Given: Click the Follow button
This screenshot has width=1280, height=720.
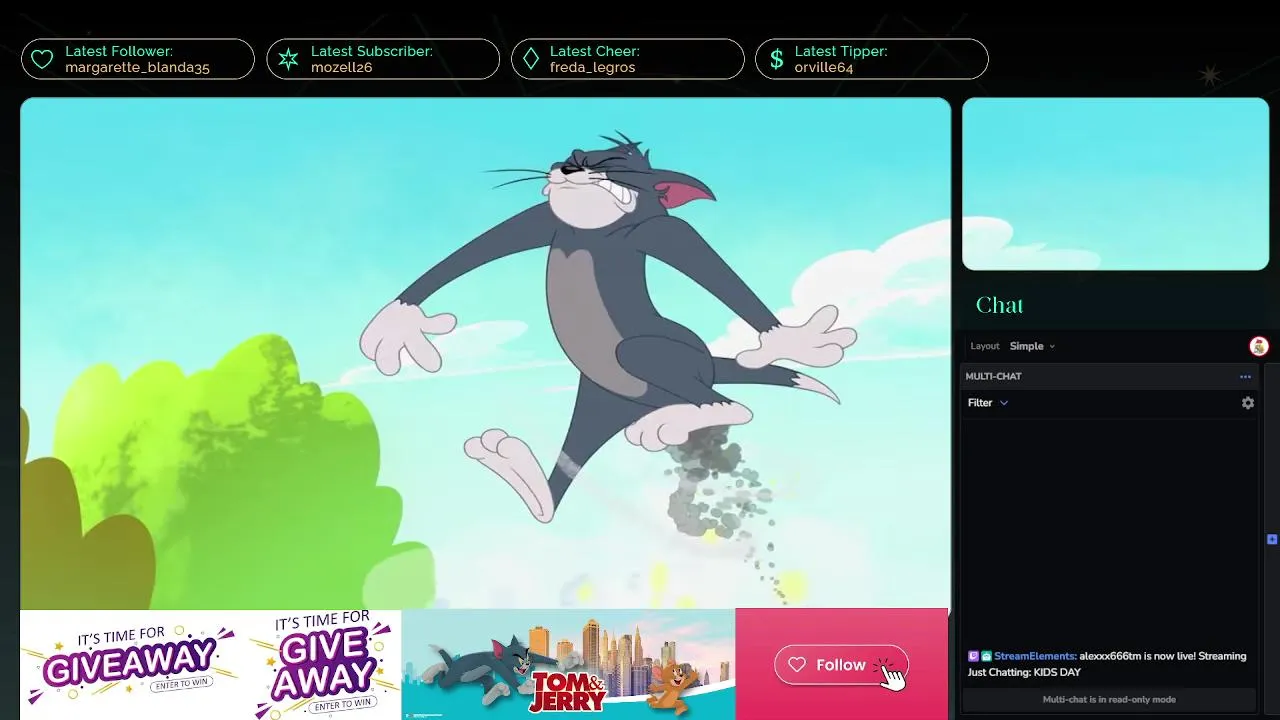Looking at the screenshot, I should point(841,665).
